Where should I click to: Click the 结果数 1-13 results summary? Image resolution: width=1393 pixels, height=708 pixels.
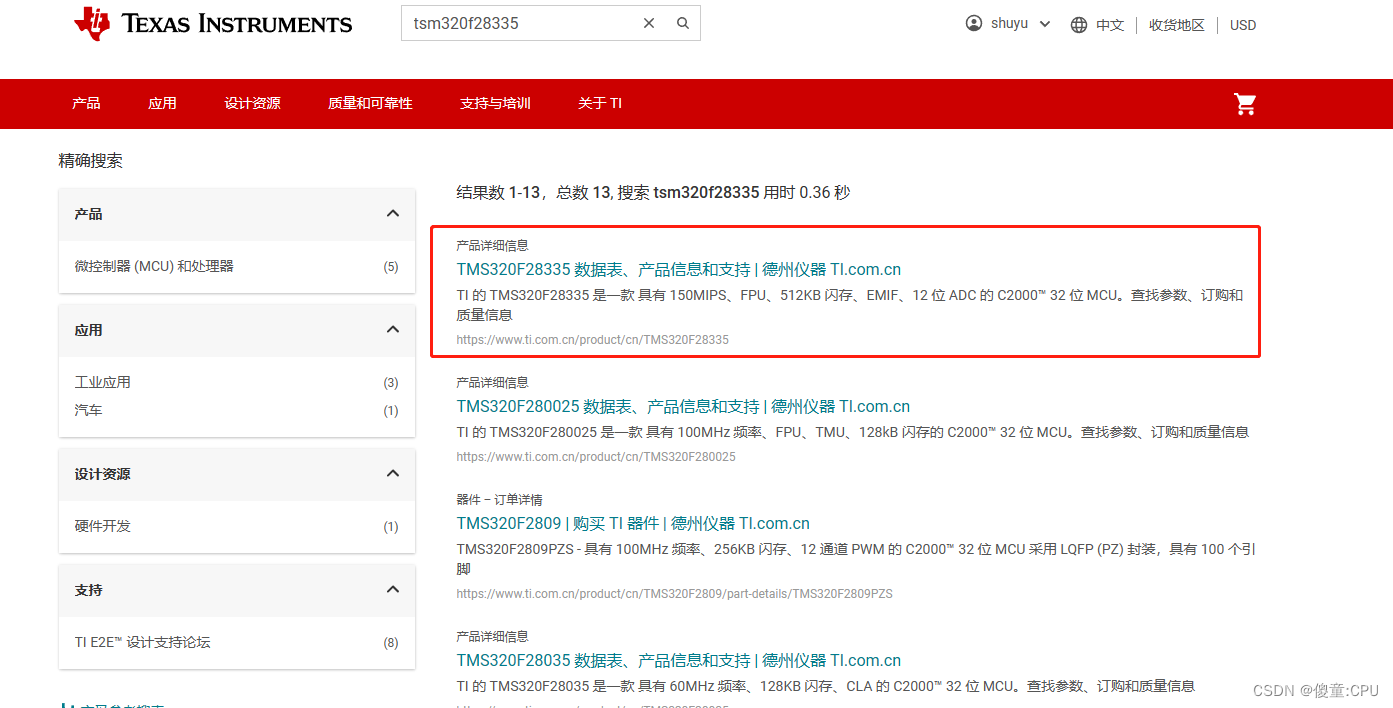653,193
